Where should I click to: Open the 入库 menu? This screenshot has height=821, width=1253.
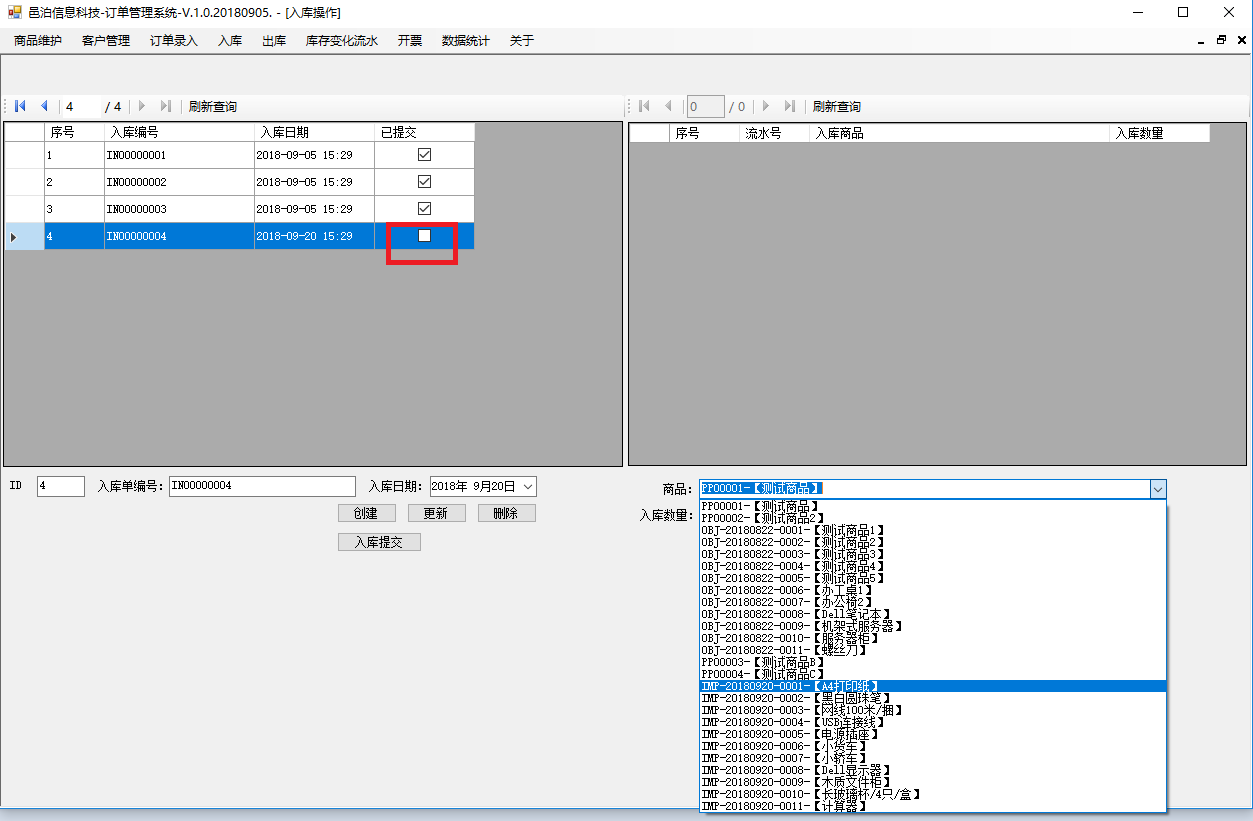click(x=230, y=41)
